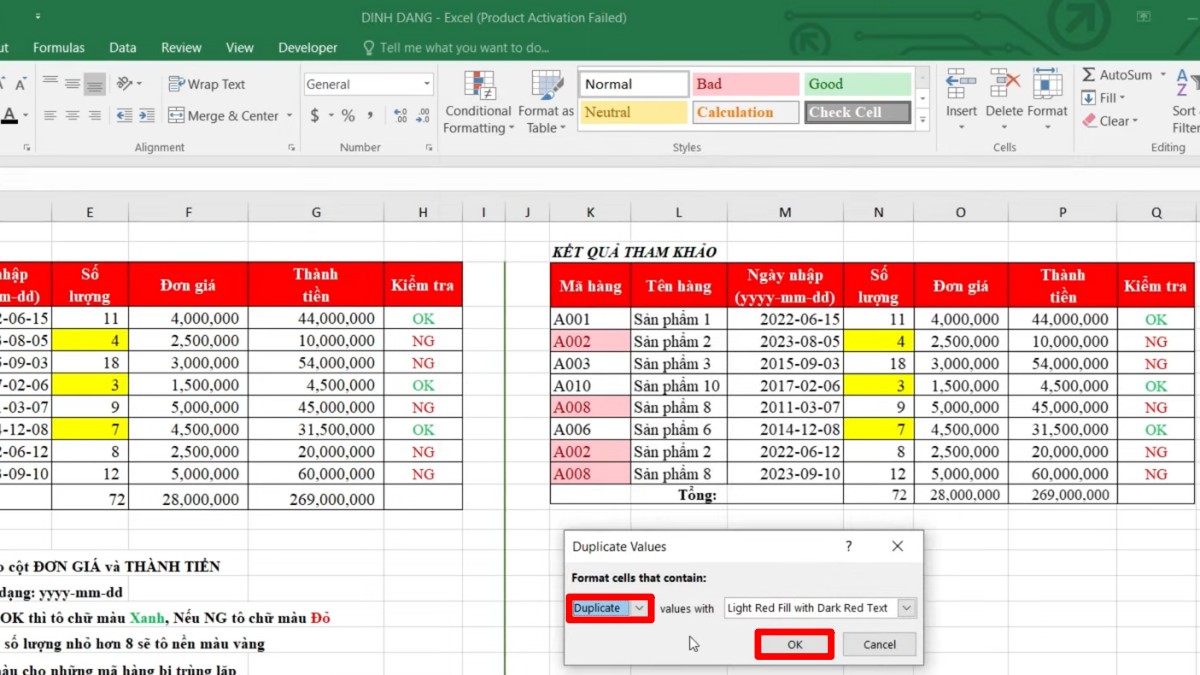Click AutoSum sigma icon
The height and width of the screenshot is (675, 1200).
(x=1089, y=75)
